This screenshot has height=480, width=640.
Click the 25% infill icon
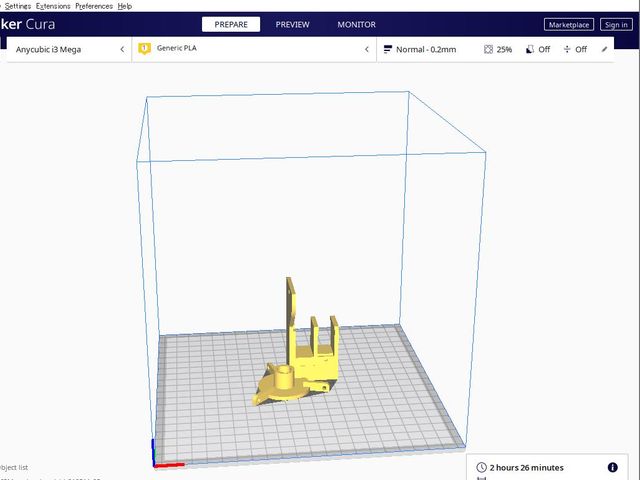tap(488, 49)
